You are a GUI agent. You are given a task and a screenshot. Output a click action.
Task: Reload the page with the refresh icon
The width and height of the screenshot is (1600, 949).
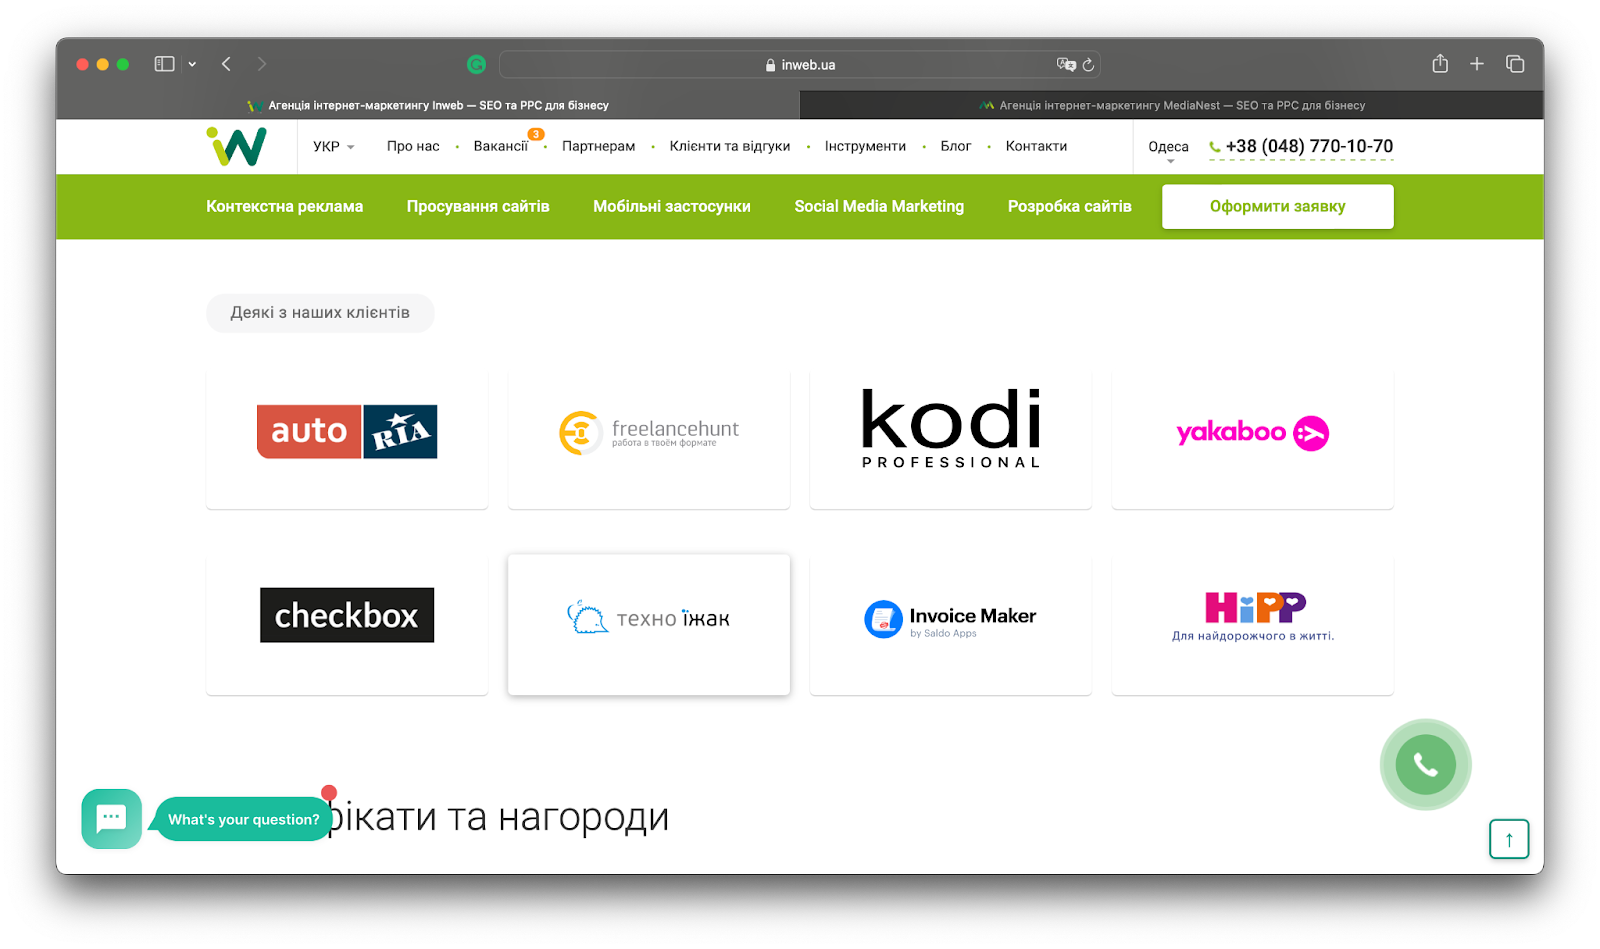(x=1088, y=64)
